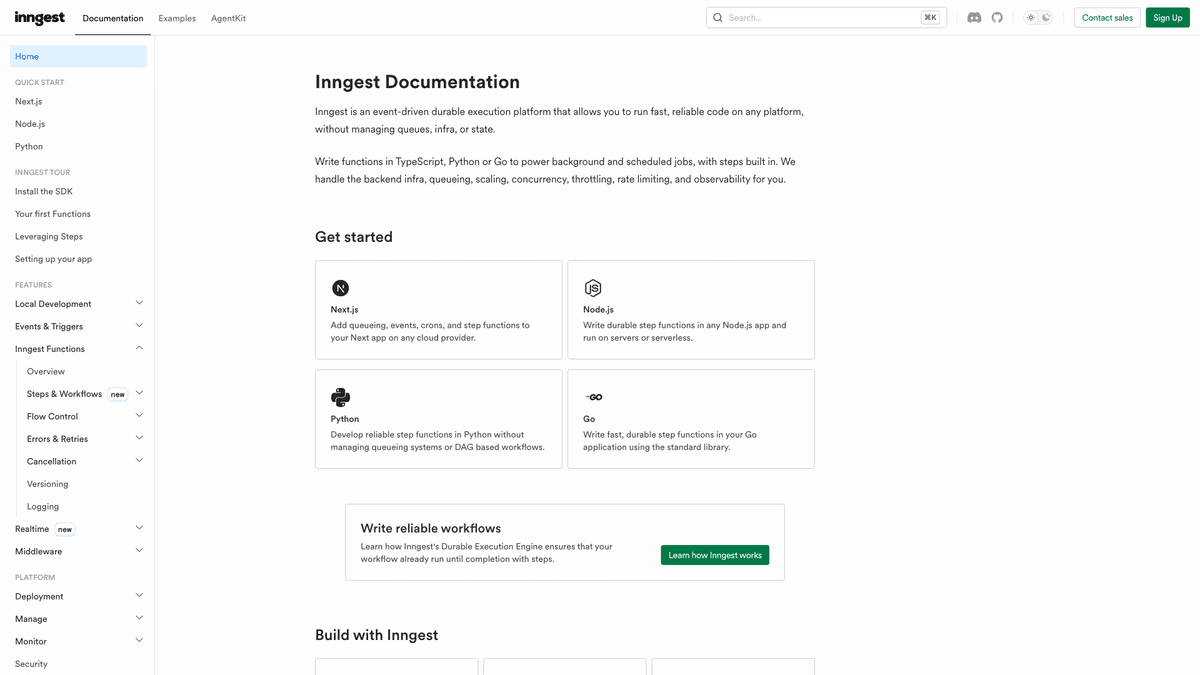Click the Node.js card logo icon
The image size is (1200, 675).
[x=593, y=288]
